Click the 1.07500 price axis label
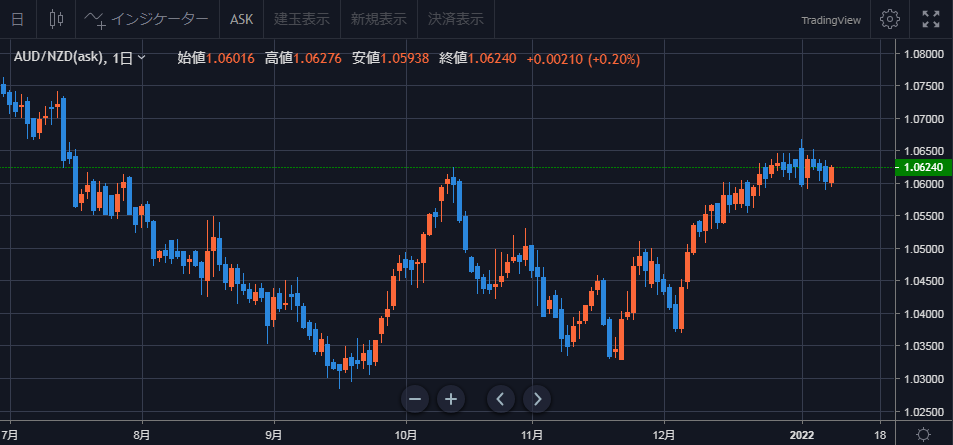This screenshot has height=445, width=953. (x=923, y=86)
